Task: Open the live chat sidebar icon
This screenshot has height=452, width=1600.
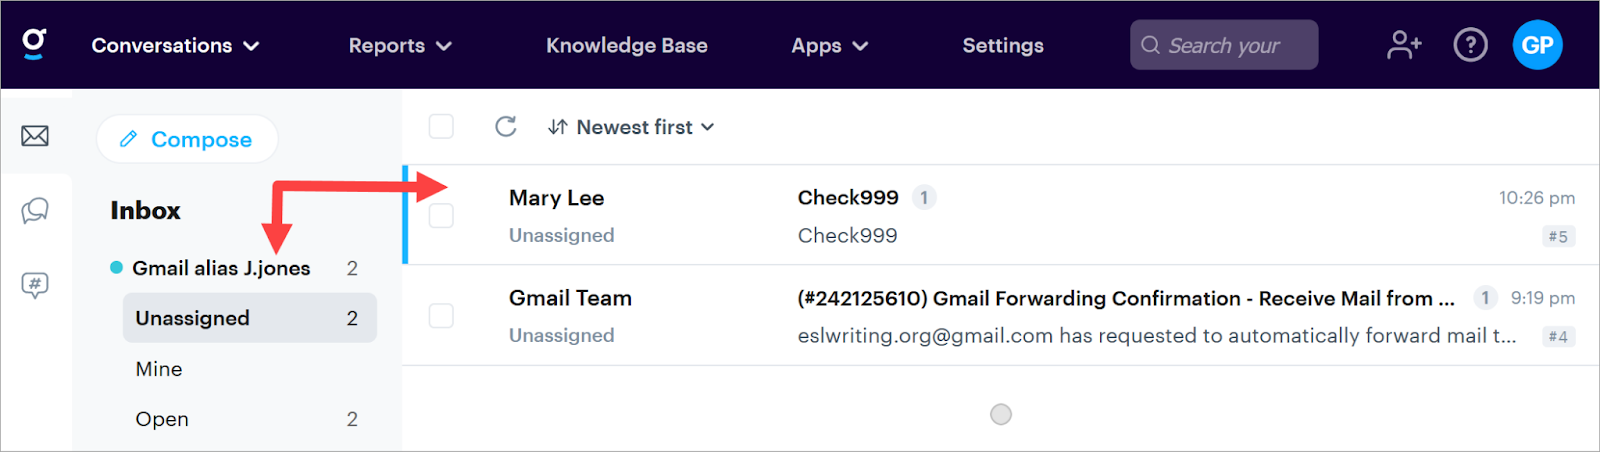Action: click(x=35, y=210)
